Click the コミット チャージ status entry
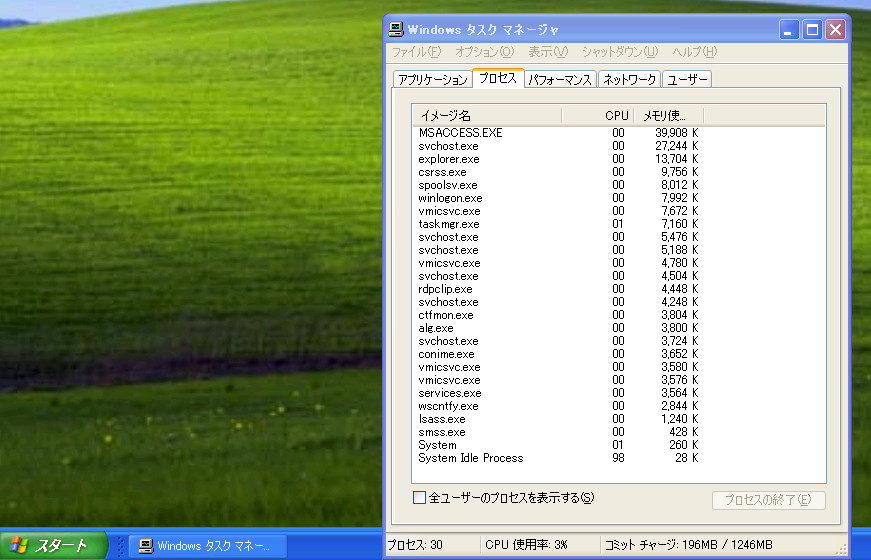Screen dimensions: 871x560 688,545
